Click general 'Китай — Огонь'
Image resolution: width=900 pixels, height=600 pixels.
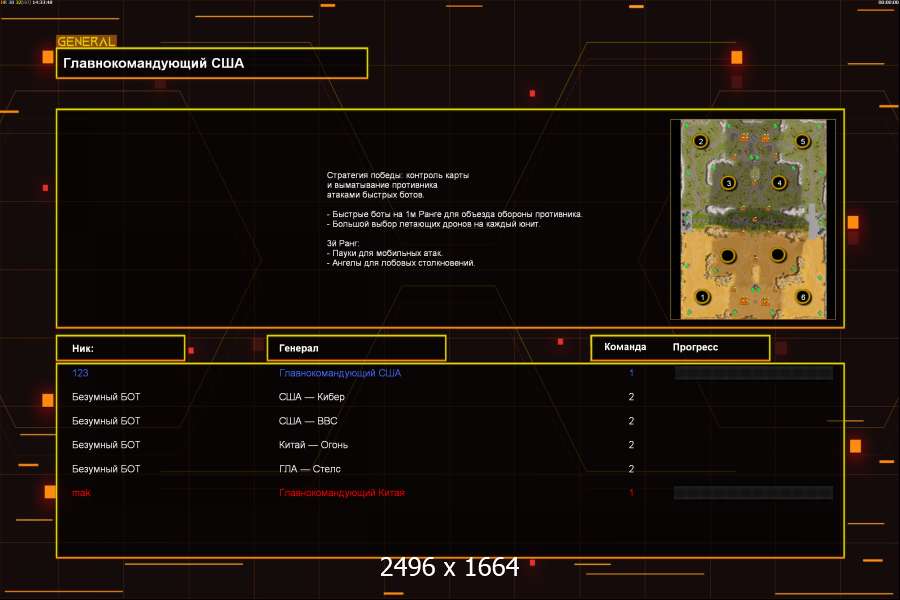tap(313, 444)
